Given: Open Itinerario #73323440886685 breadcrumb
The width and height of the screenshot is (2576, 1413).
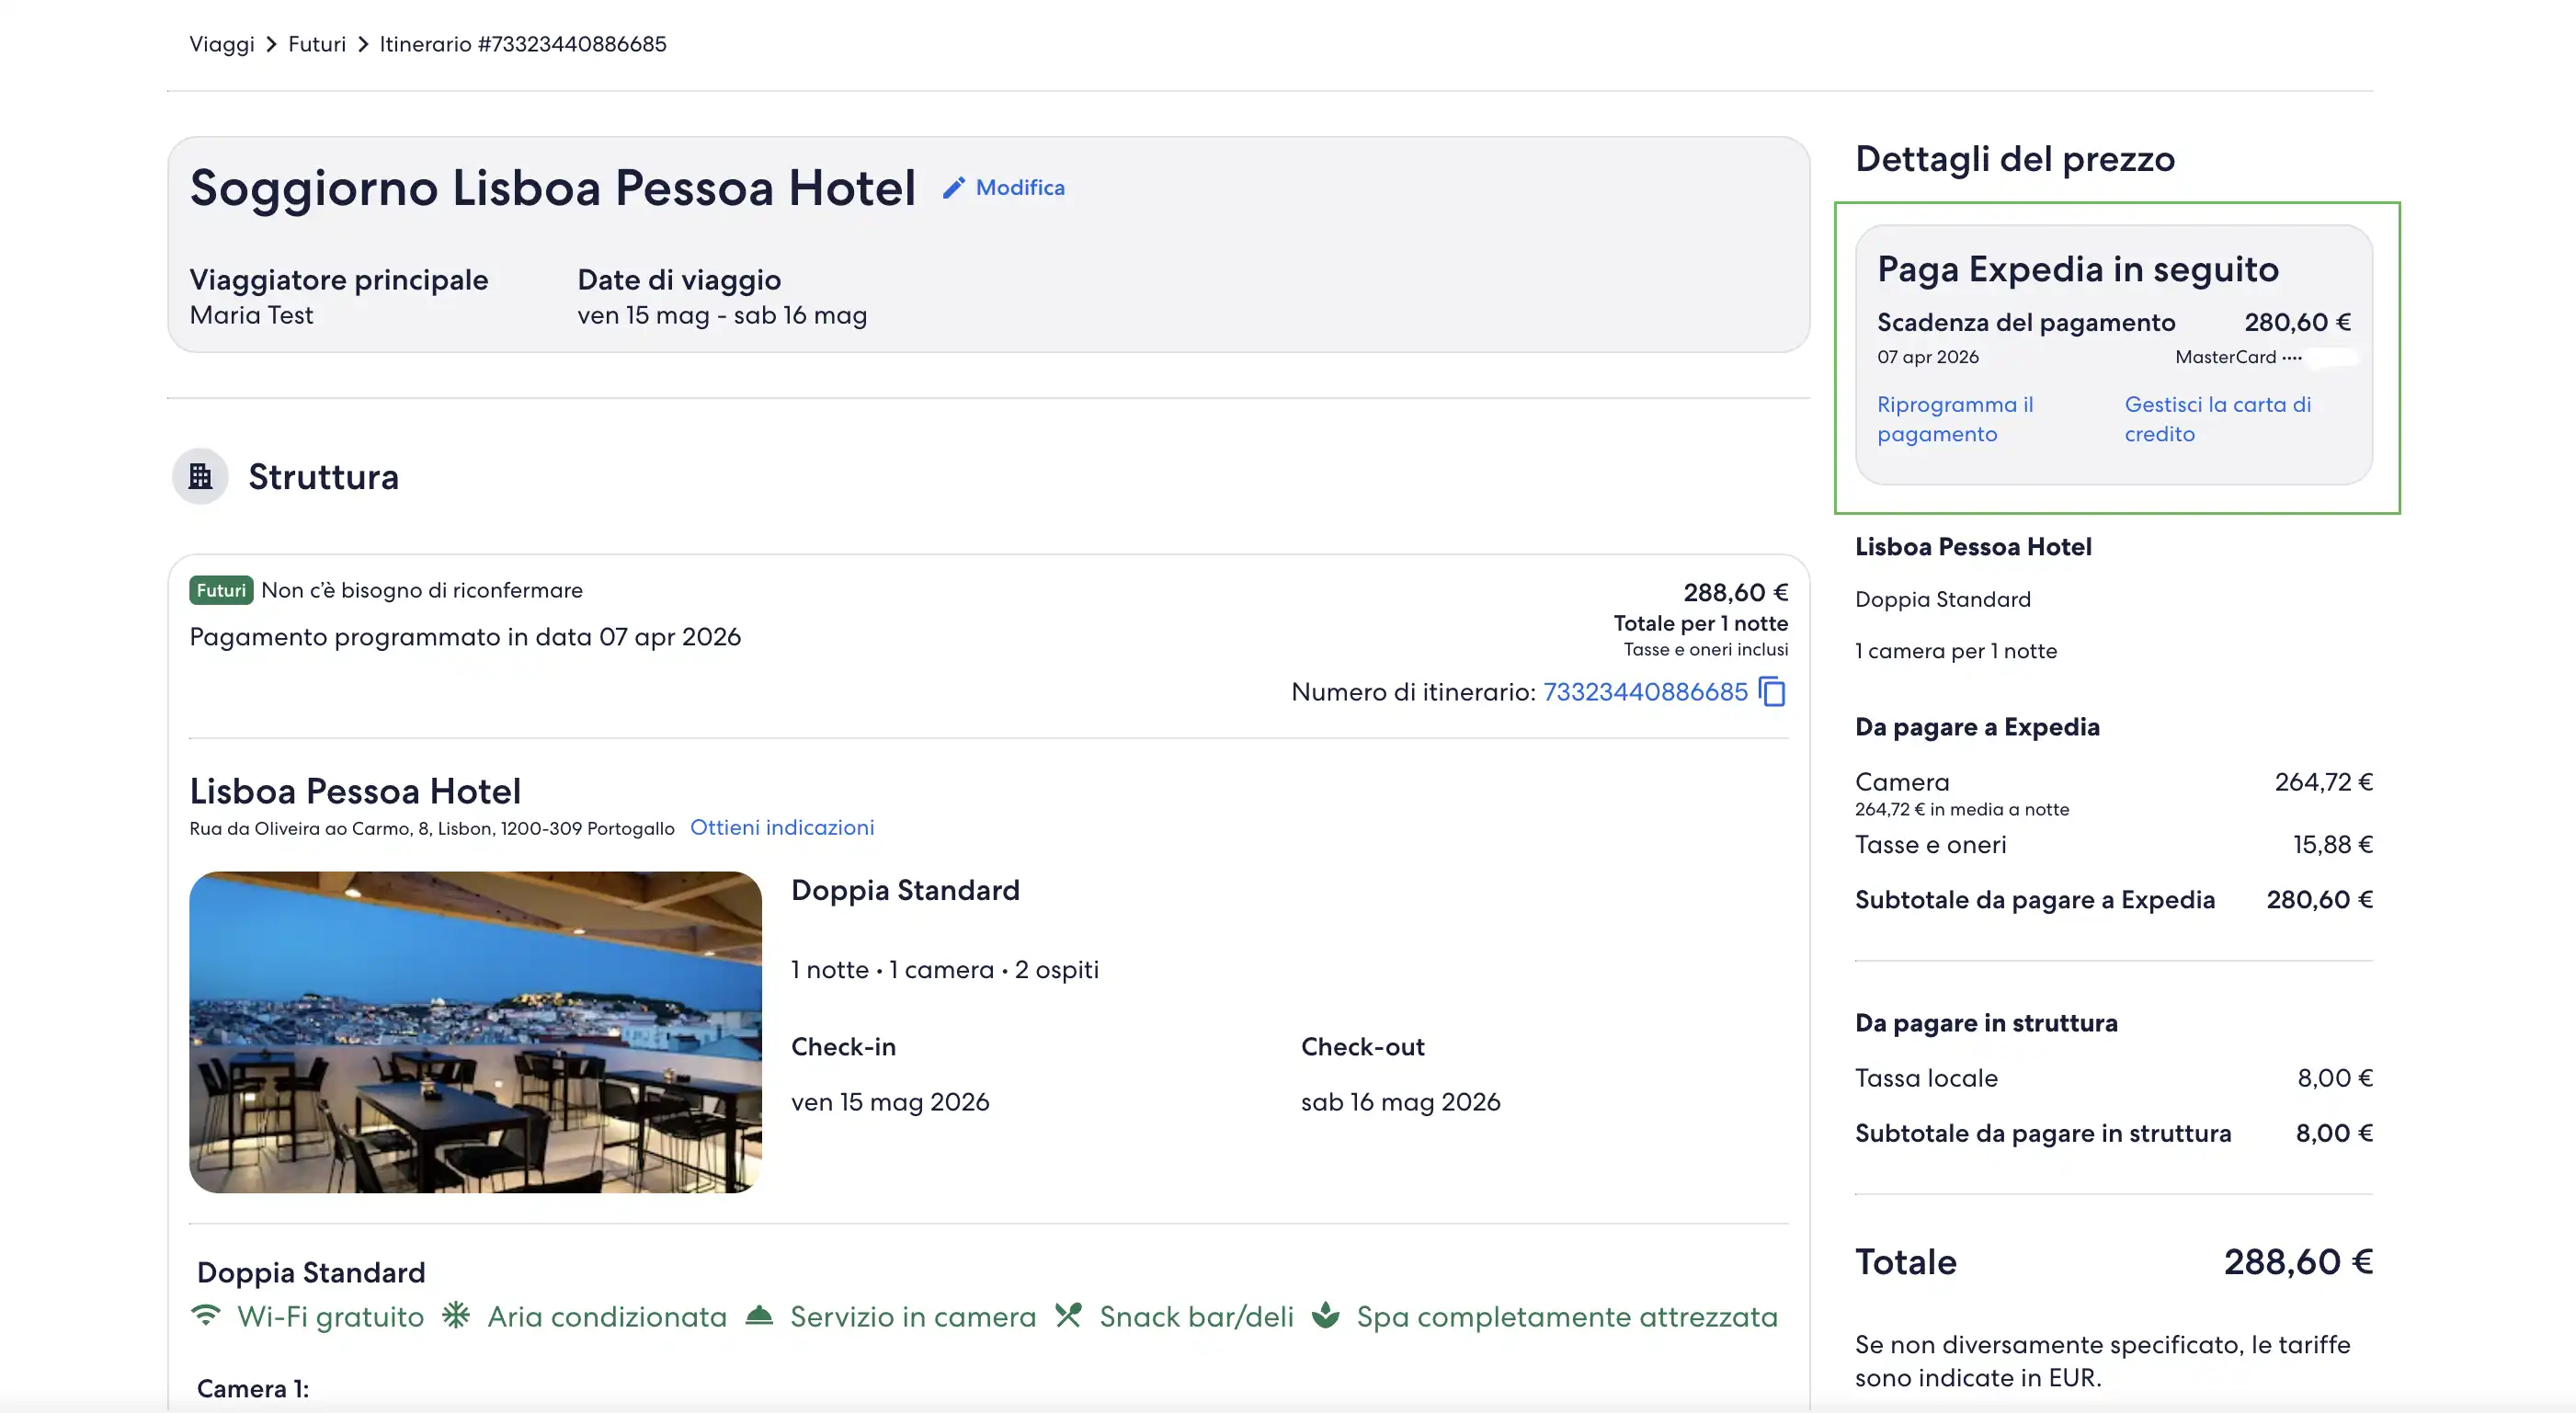Looking at the screenshot, I should click(522, 44).
